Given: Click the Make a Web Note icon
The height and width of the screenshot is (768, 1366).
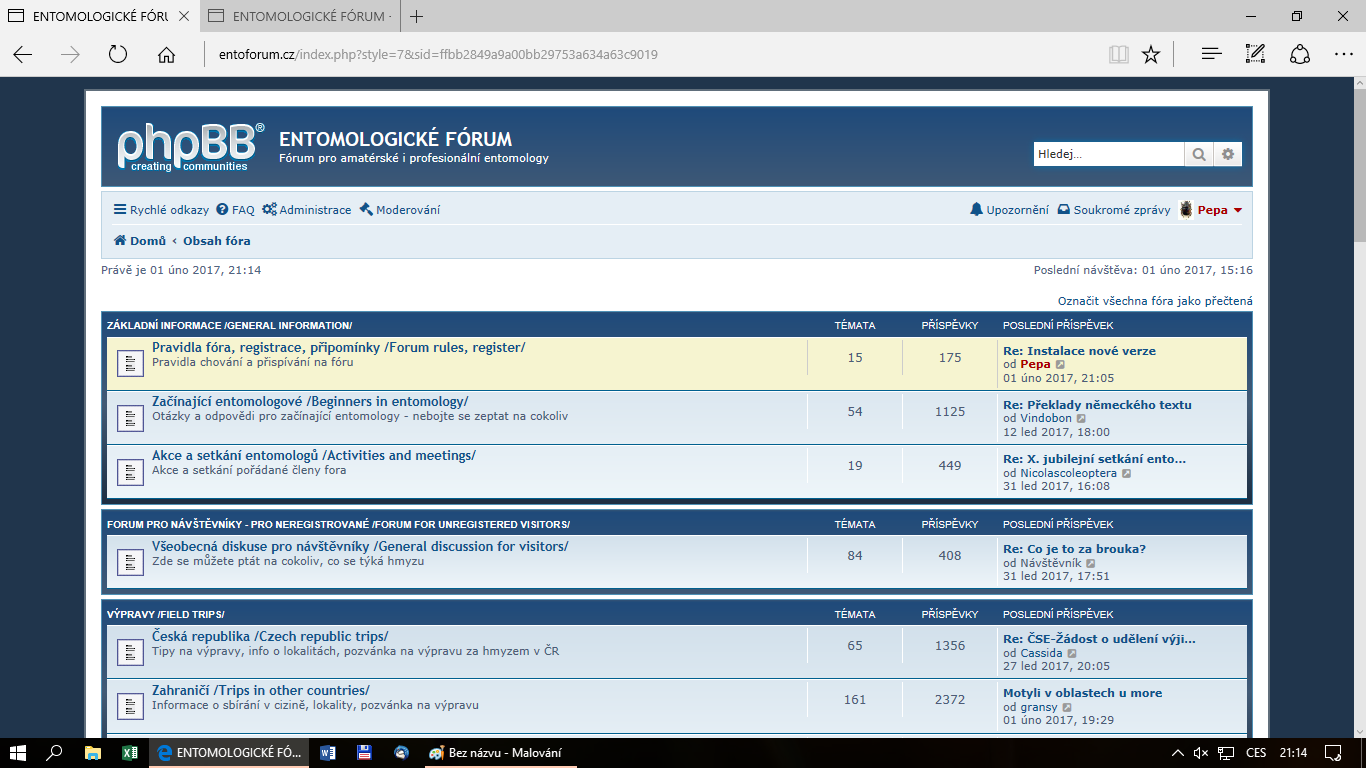Looking at the screenshot, I should coord(1255,55).
